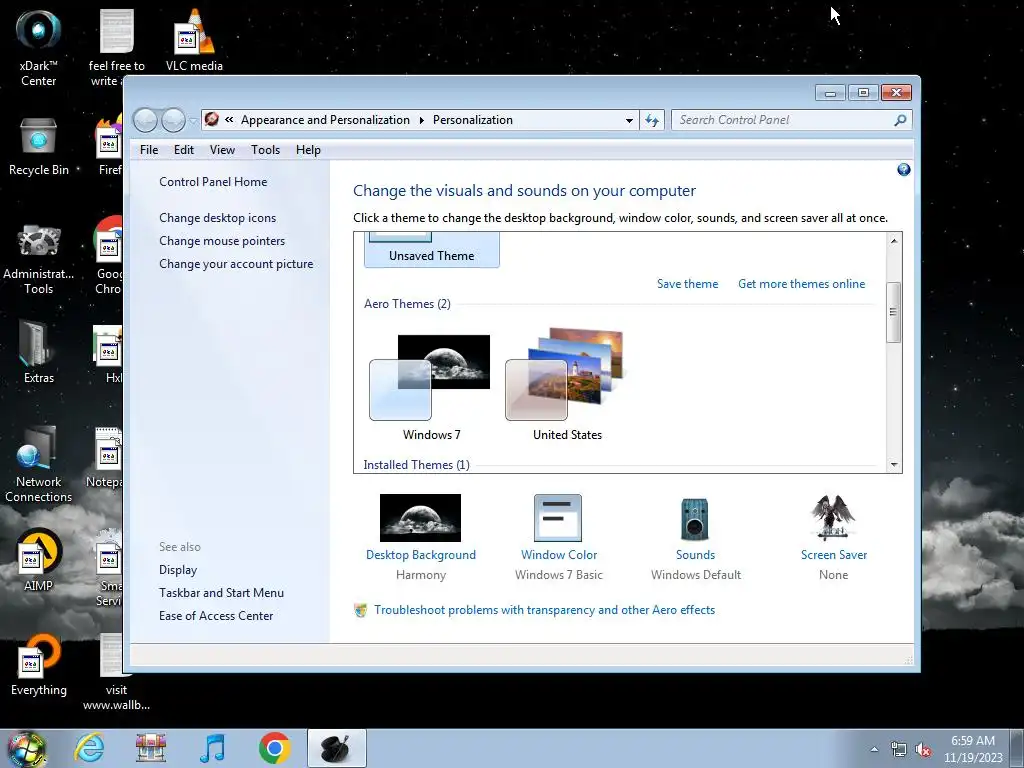Open Network Connections desktop icon
The width and height of the screenshot is (1024, 768).
[x=39, y=464]
